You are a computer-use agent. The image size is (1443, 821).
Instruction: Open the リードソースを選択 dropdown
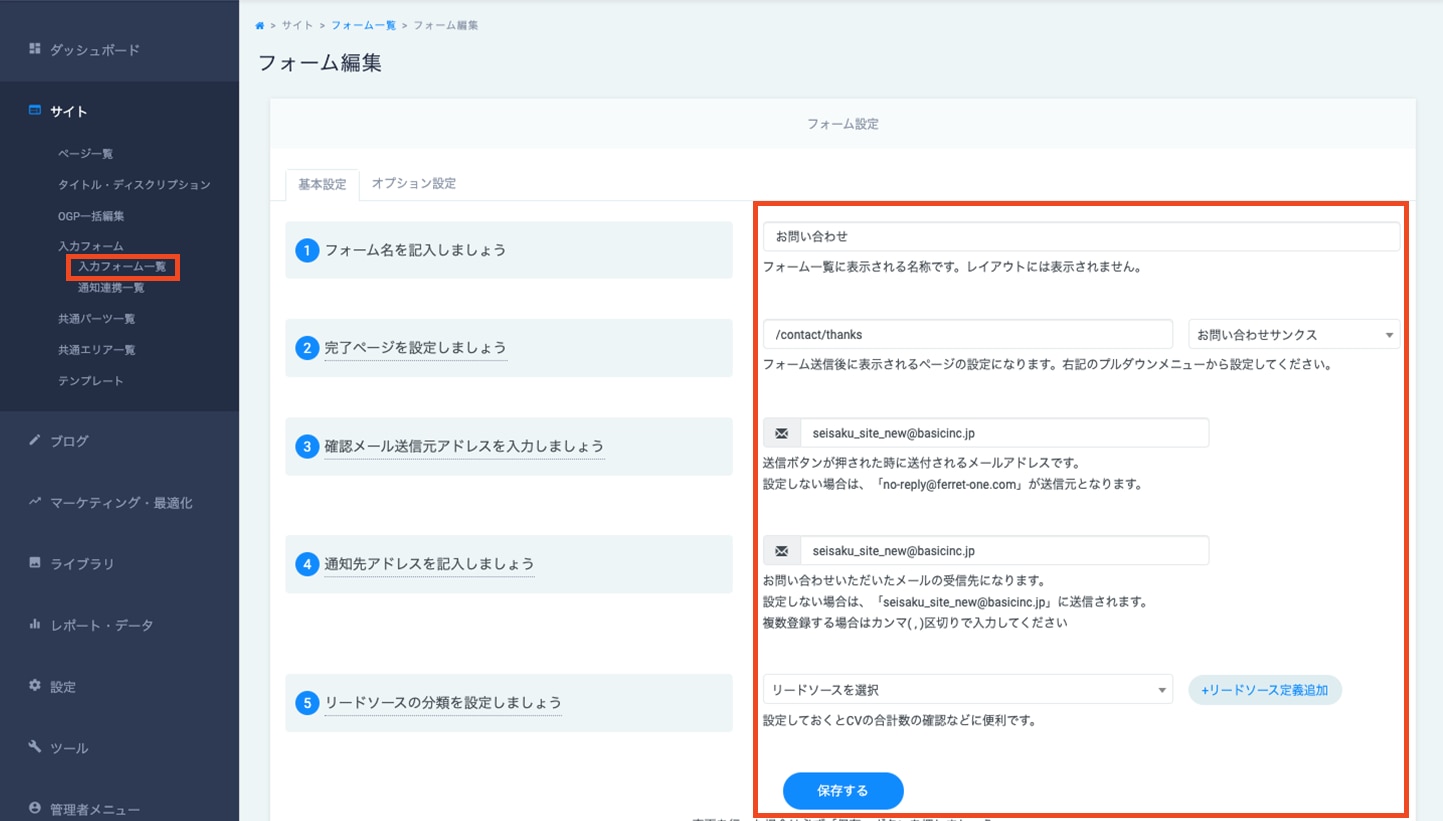tap(968, 690)
